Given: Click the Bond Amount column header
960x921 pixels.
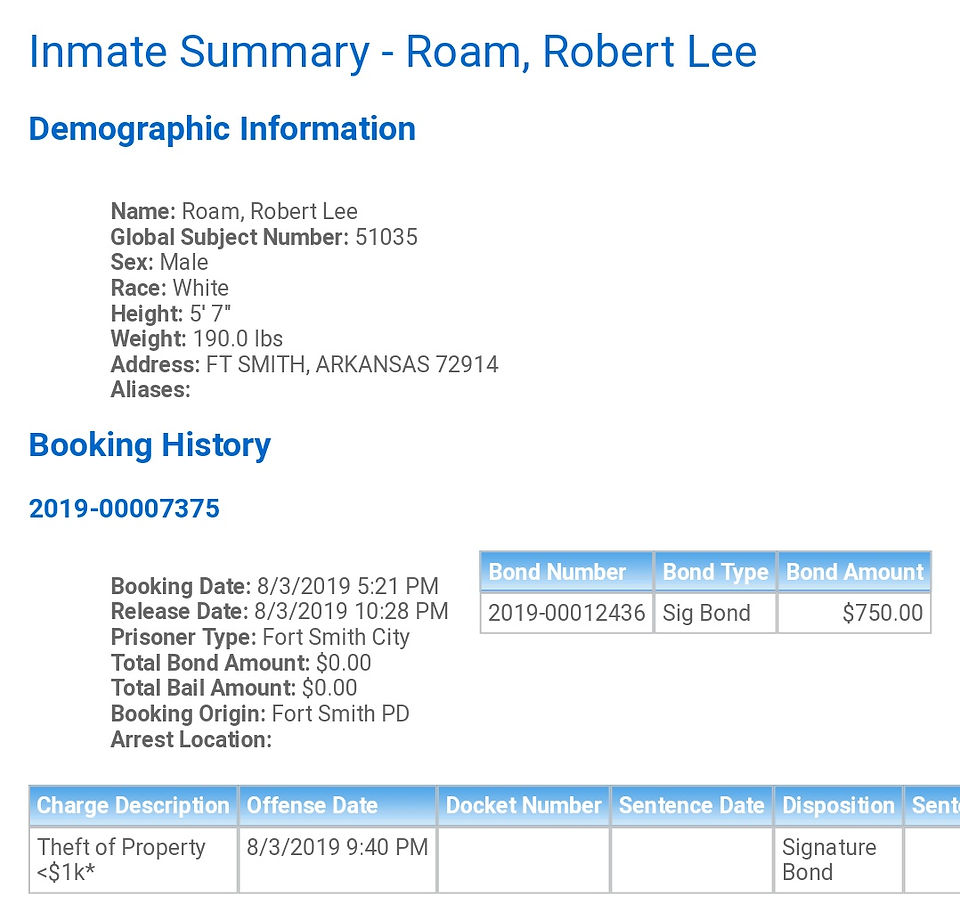Looking at the screenshot, I should pos(854,572).
